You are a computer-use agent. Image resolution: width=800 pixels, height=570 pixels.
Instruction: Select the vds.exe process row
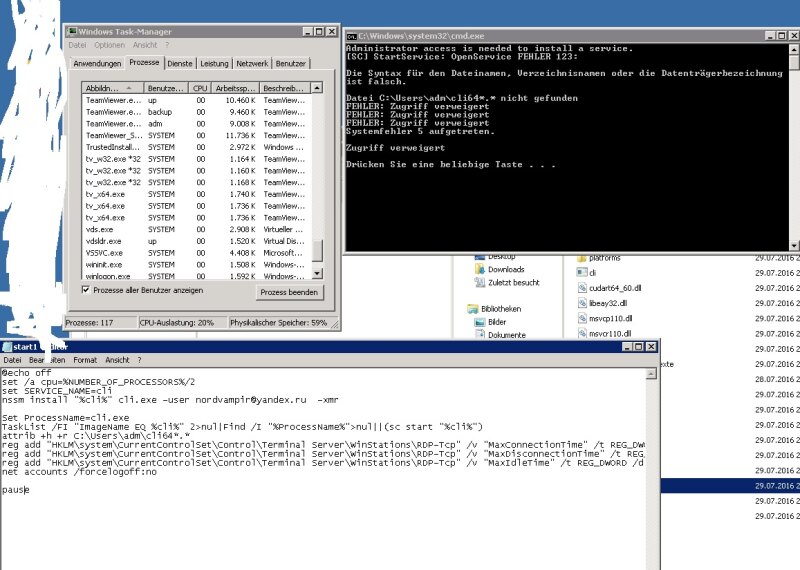coord(103,229)
